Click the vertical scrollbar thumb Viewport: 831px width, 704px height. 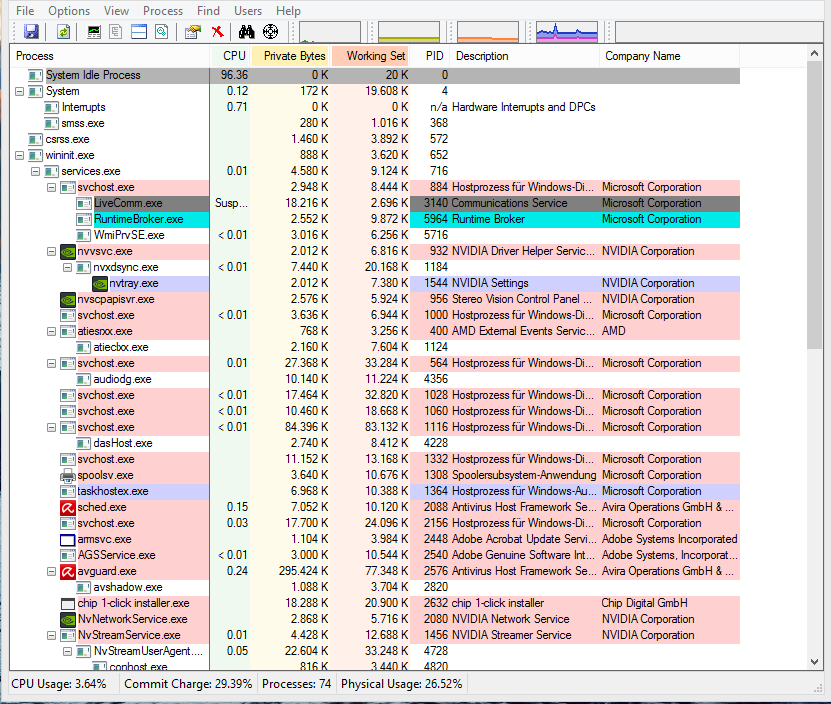click(815, 205)
